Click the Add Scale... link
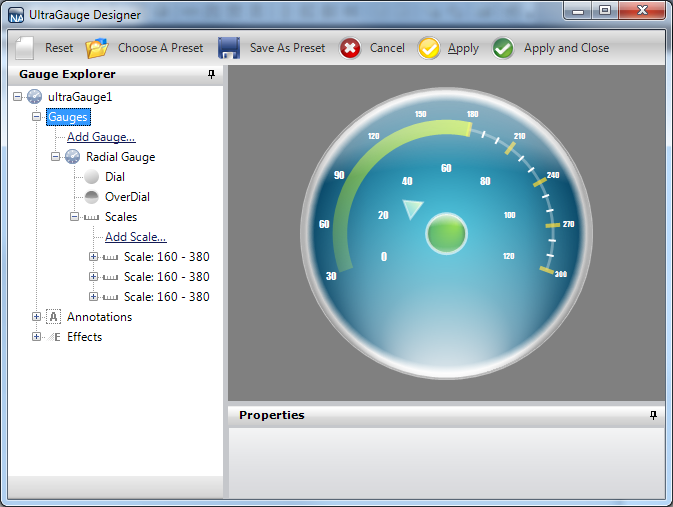The height and width of the screenshot is (507, 673). pyautogui.click(x=135, y=237)
